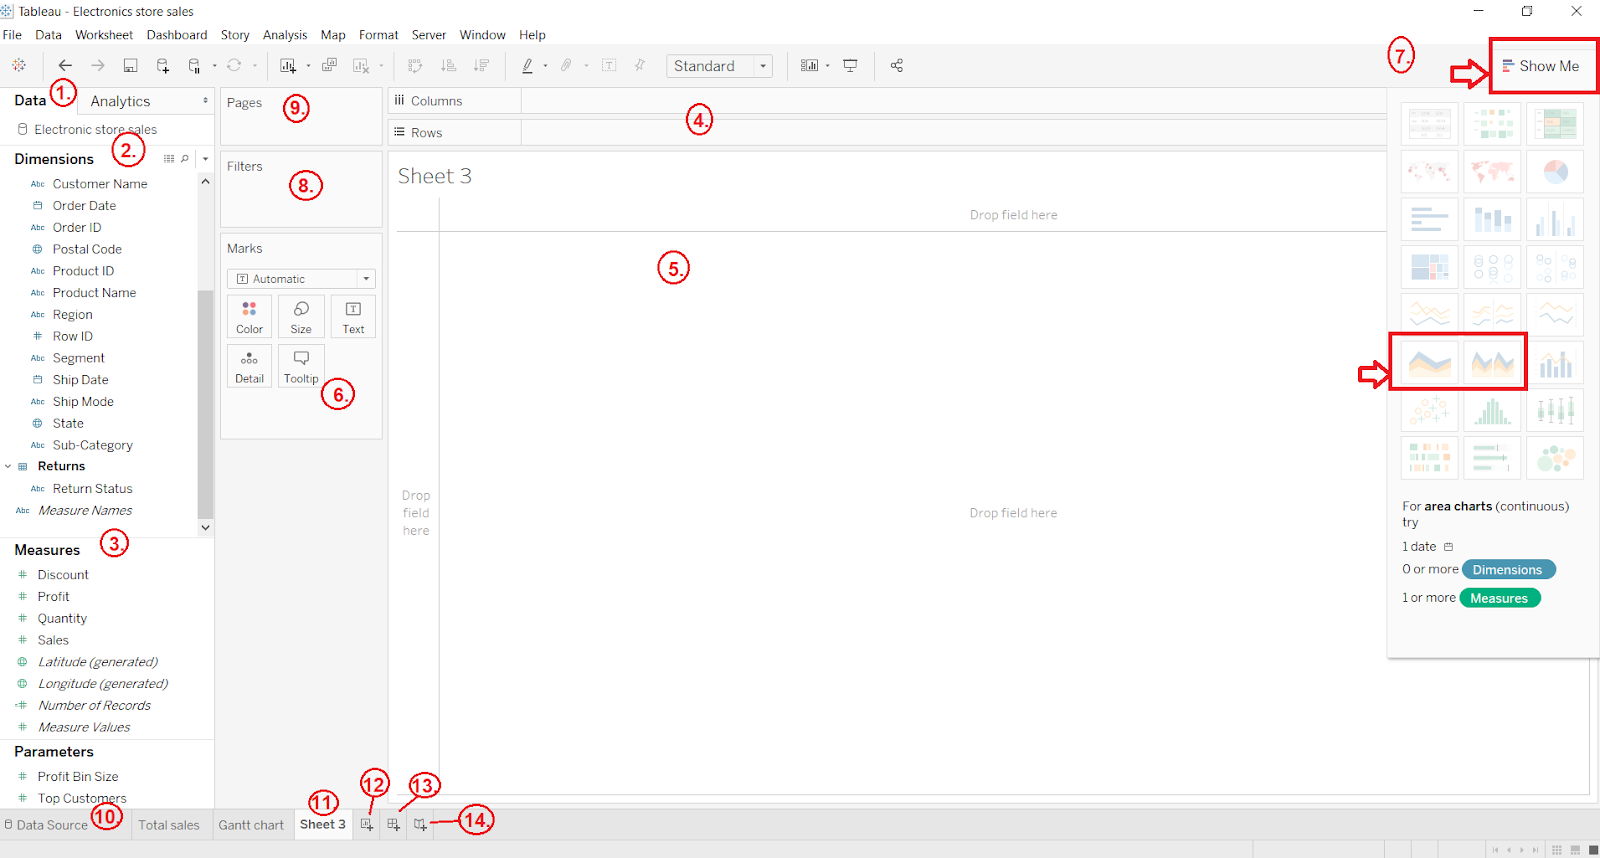Click the Detail button on Marks card

pos(250,366)
